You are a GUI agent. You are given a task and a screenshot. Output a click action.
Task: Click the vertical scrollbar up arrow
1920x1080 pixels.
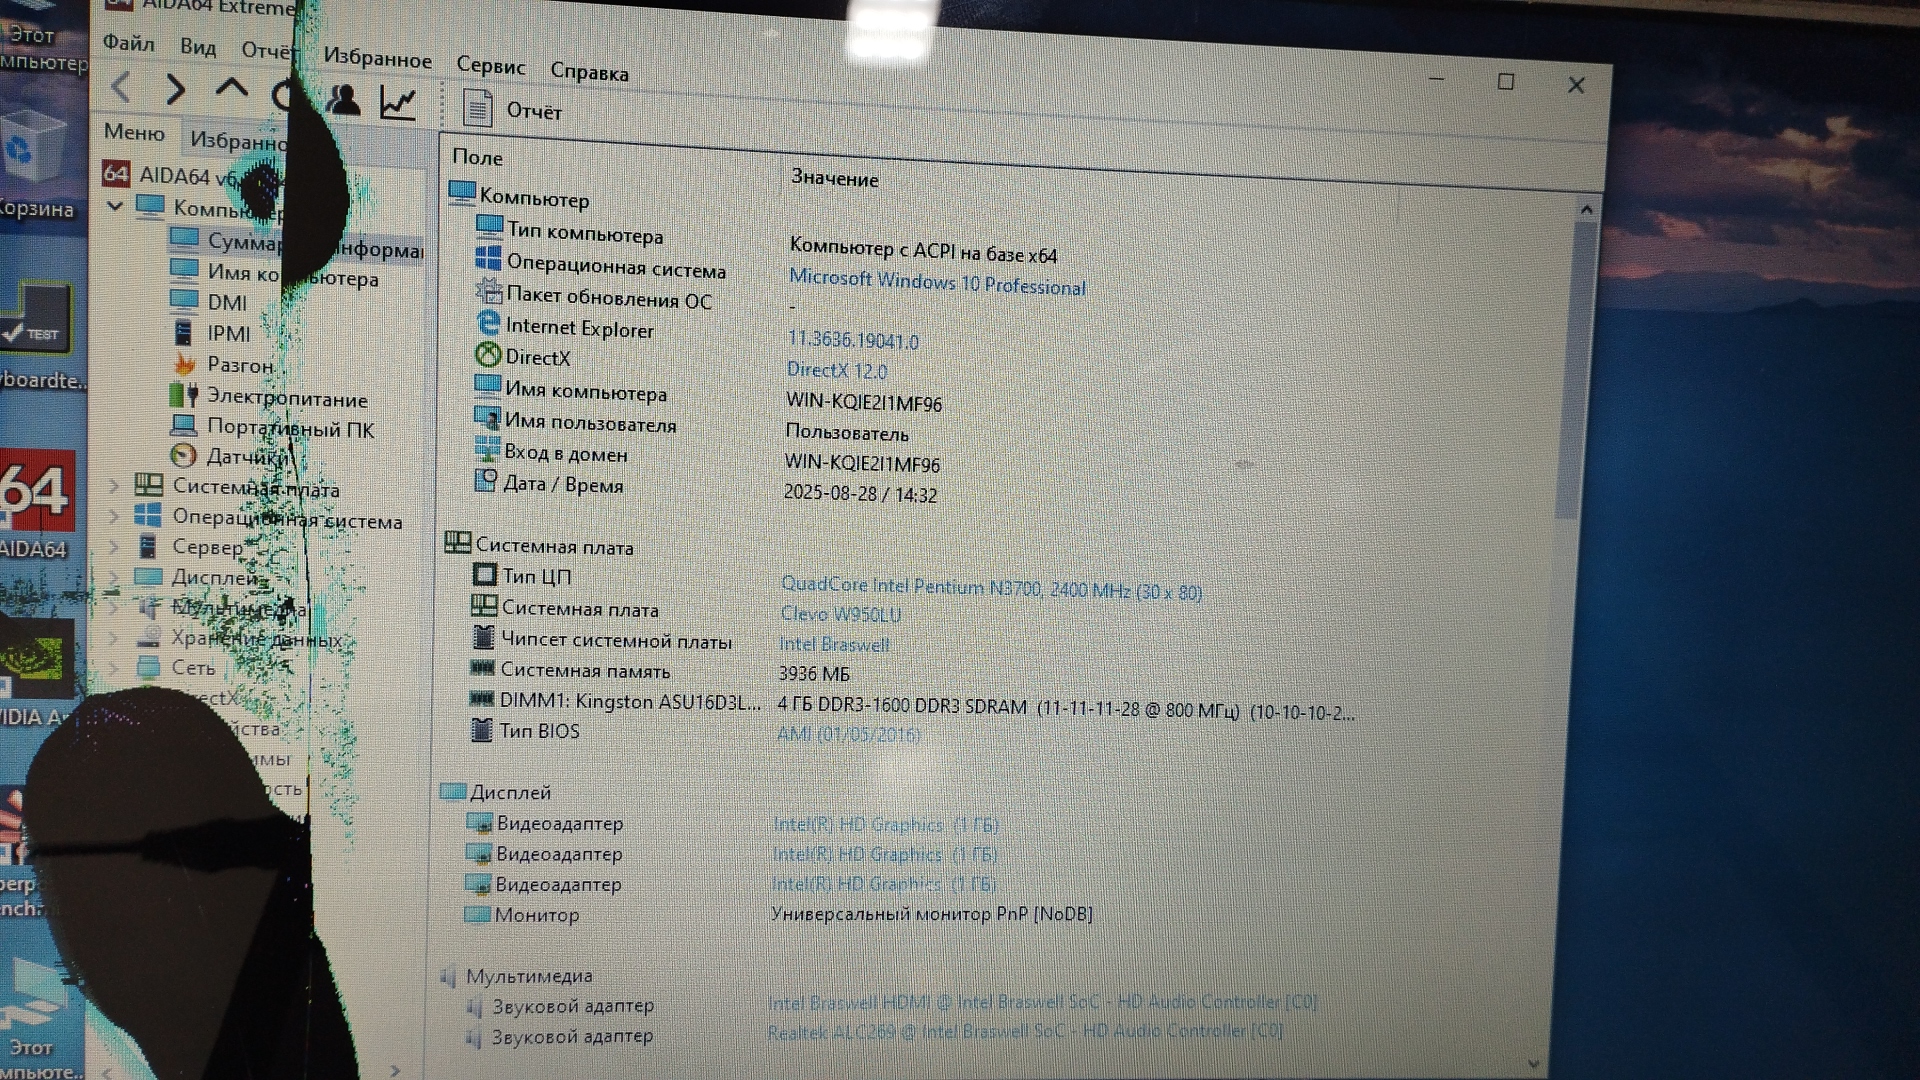(x=1586, y=210)
